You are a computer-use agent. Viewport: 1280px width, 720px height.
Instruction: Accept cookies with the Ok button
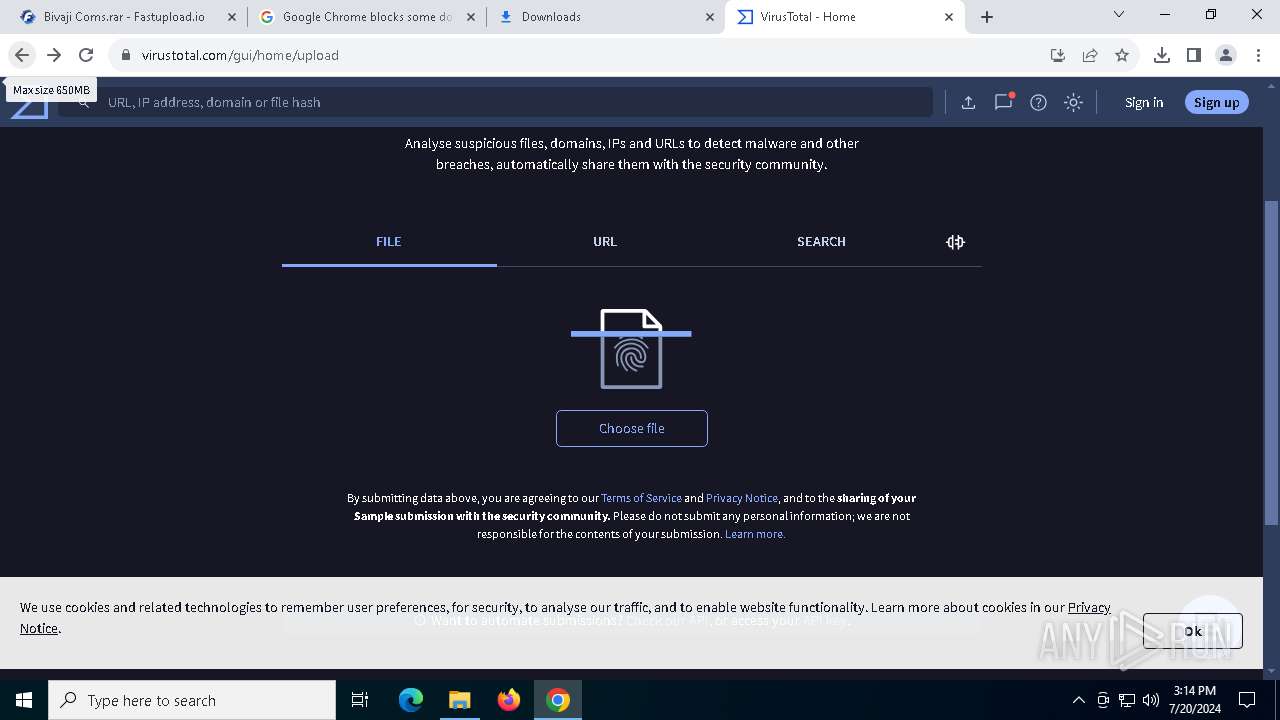1192,631
